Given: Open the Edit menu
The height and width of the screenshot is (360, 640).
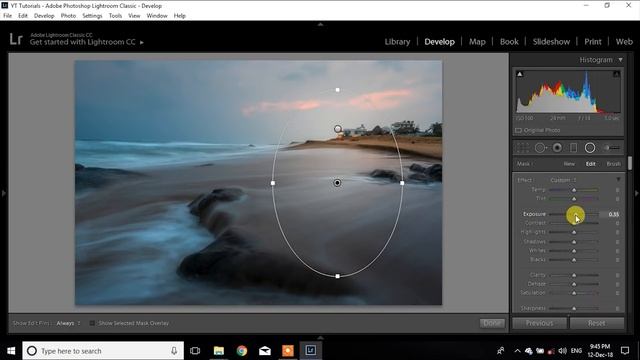Looking at the screenshot, I should (x=23, y=16).
